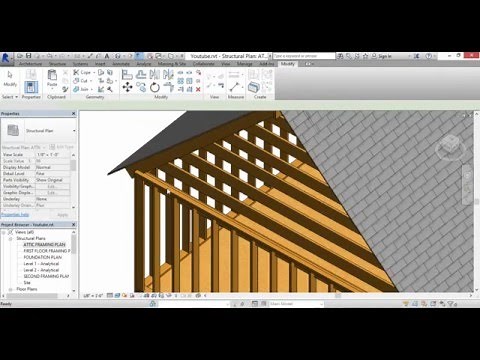Screen dimensions: 480x360
Task: Click the Text tool A in quick access toolbar
Action: (107, 56)
